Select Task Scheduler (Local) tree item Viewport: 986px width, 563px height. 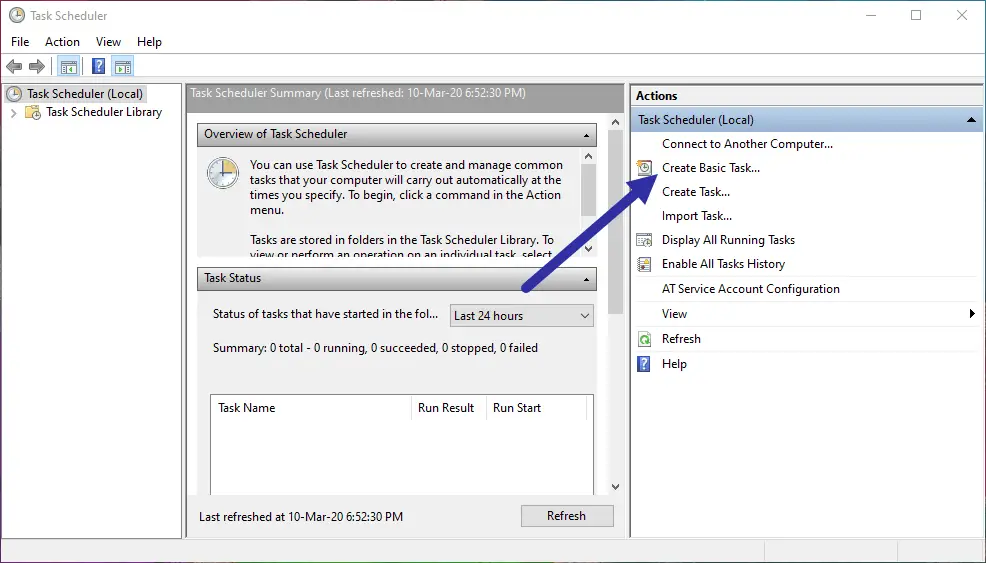tap(85, 94)
